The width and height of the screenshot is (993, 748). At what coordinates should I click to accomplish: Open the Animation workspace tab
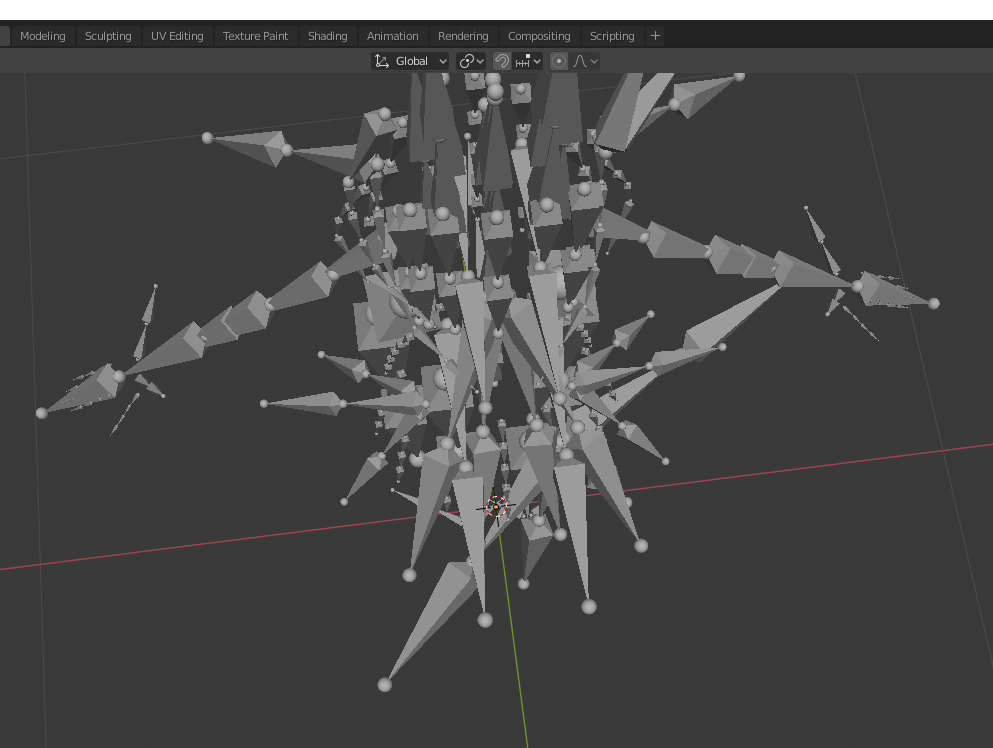(x=393, y=36)
